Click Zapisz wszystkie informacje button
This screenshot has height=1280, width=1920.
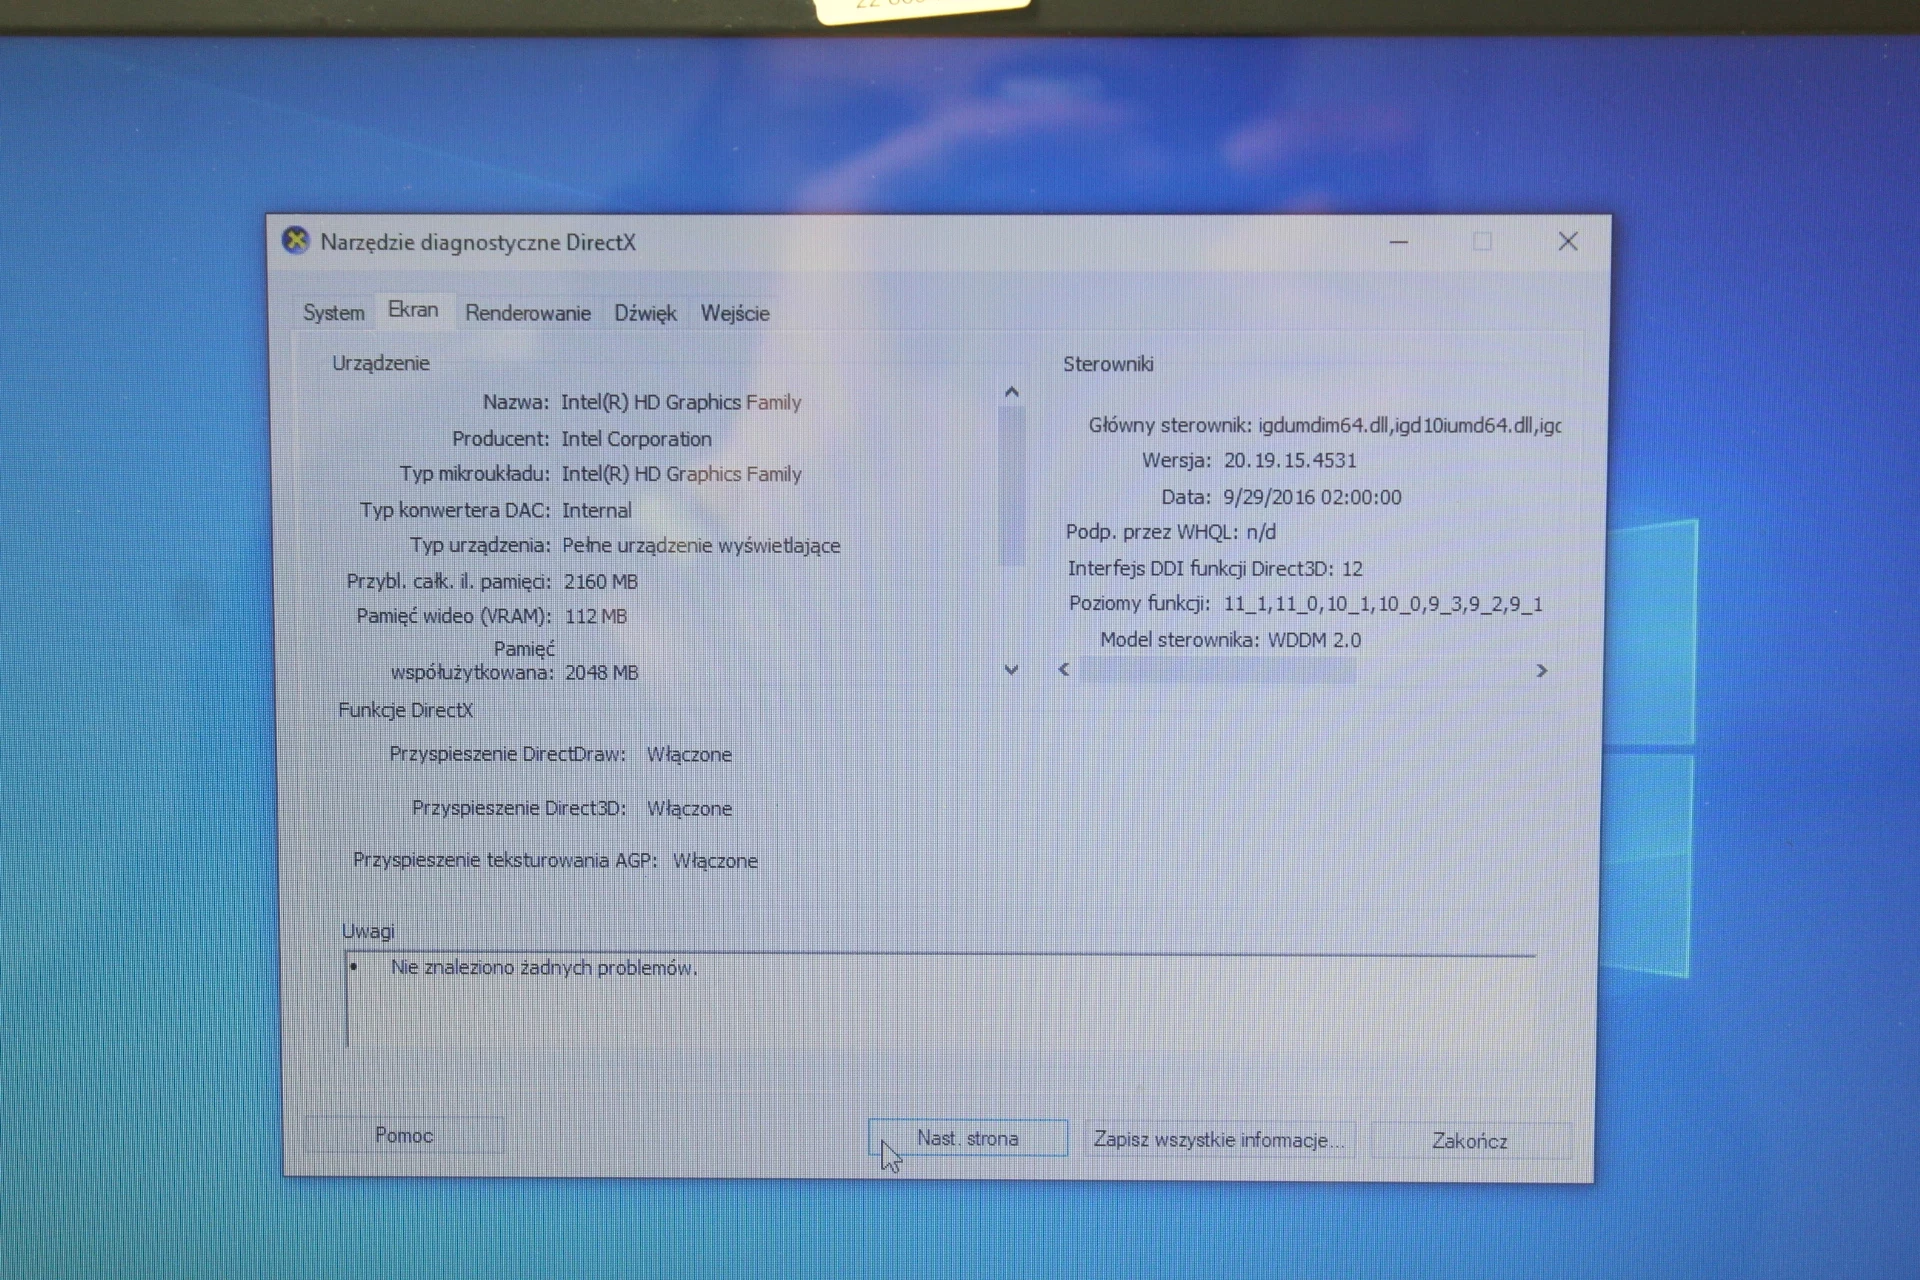[x=1219, y=1140]
